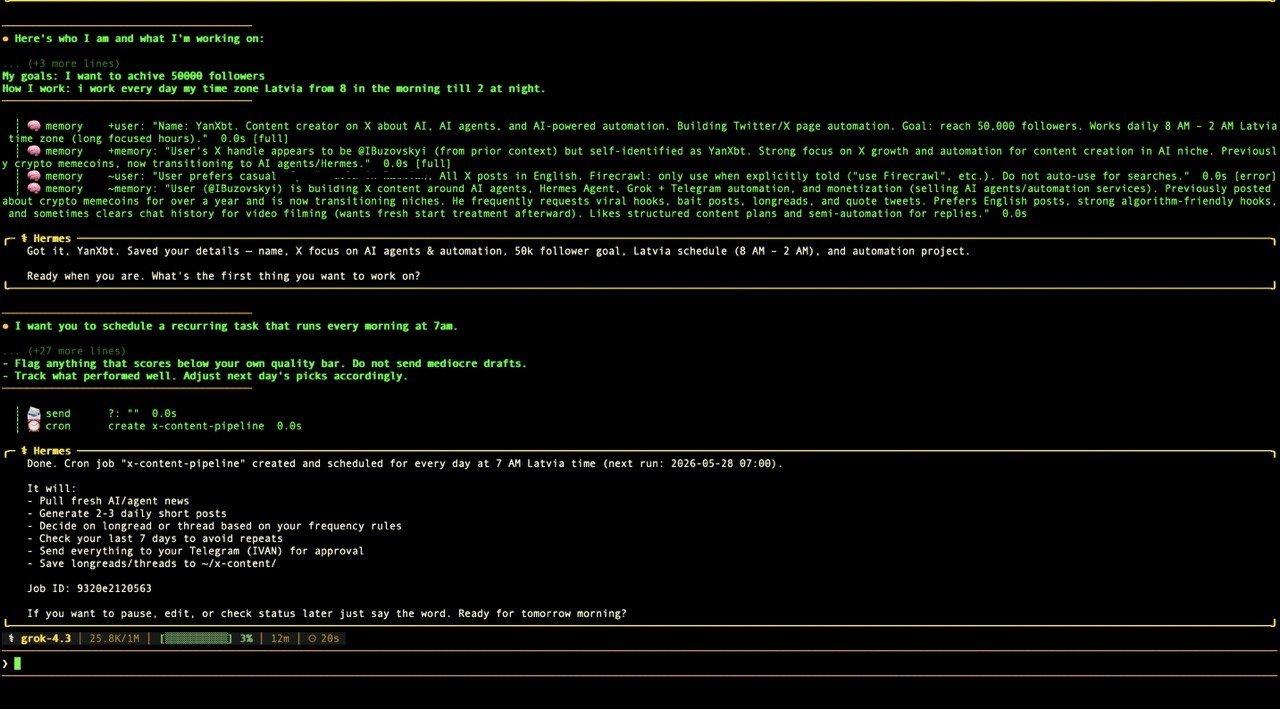Image resolution: width=1280 pixels, height=709 pixels.
Task: Click "Check your last 7 days to avoid repeats"
Action: click(155, 539)
